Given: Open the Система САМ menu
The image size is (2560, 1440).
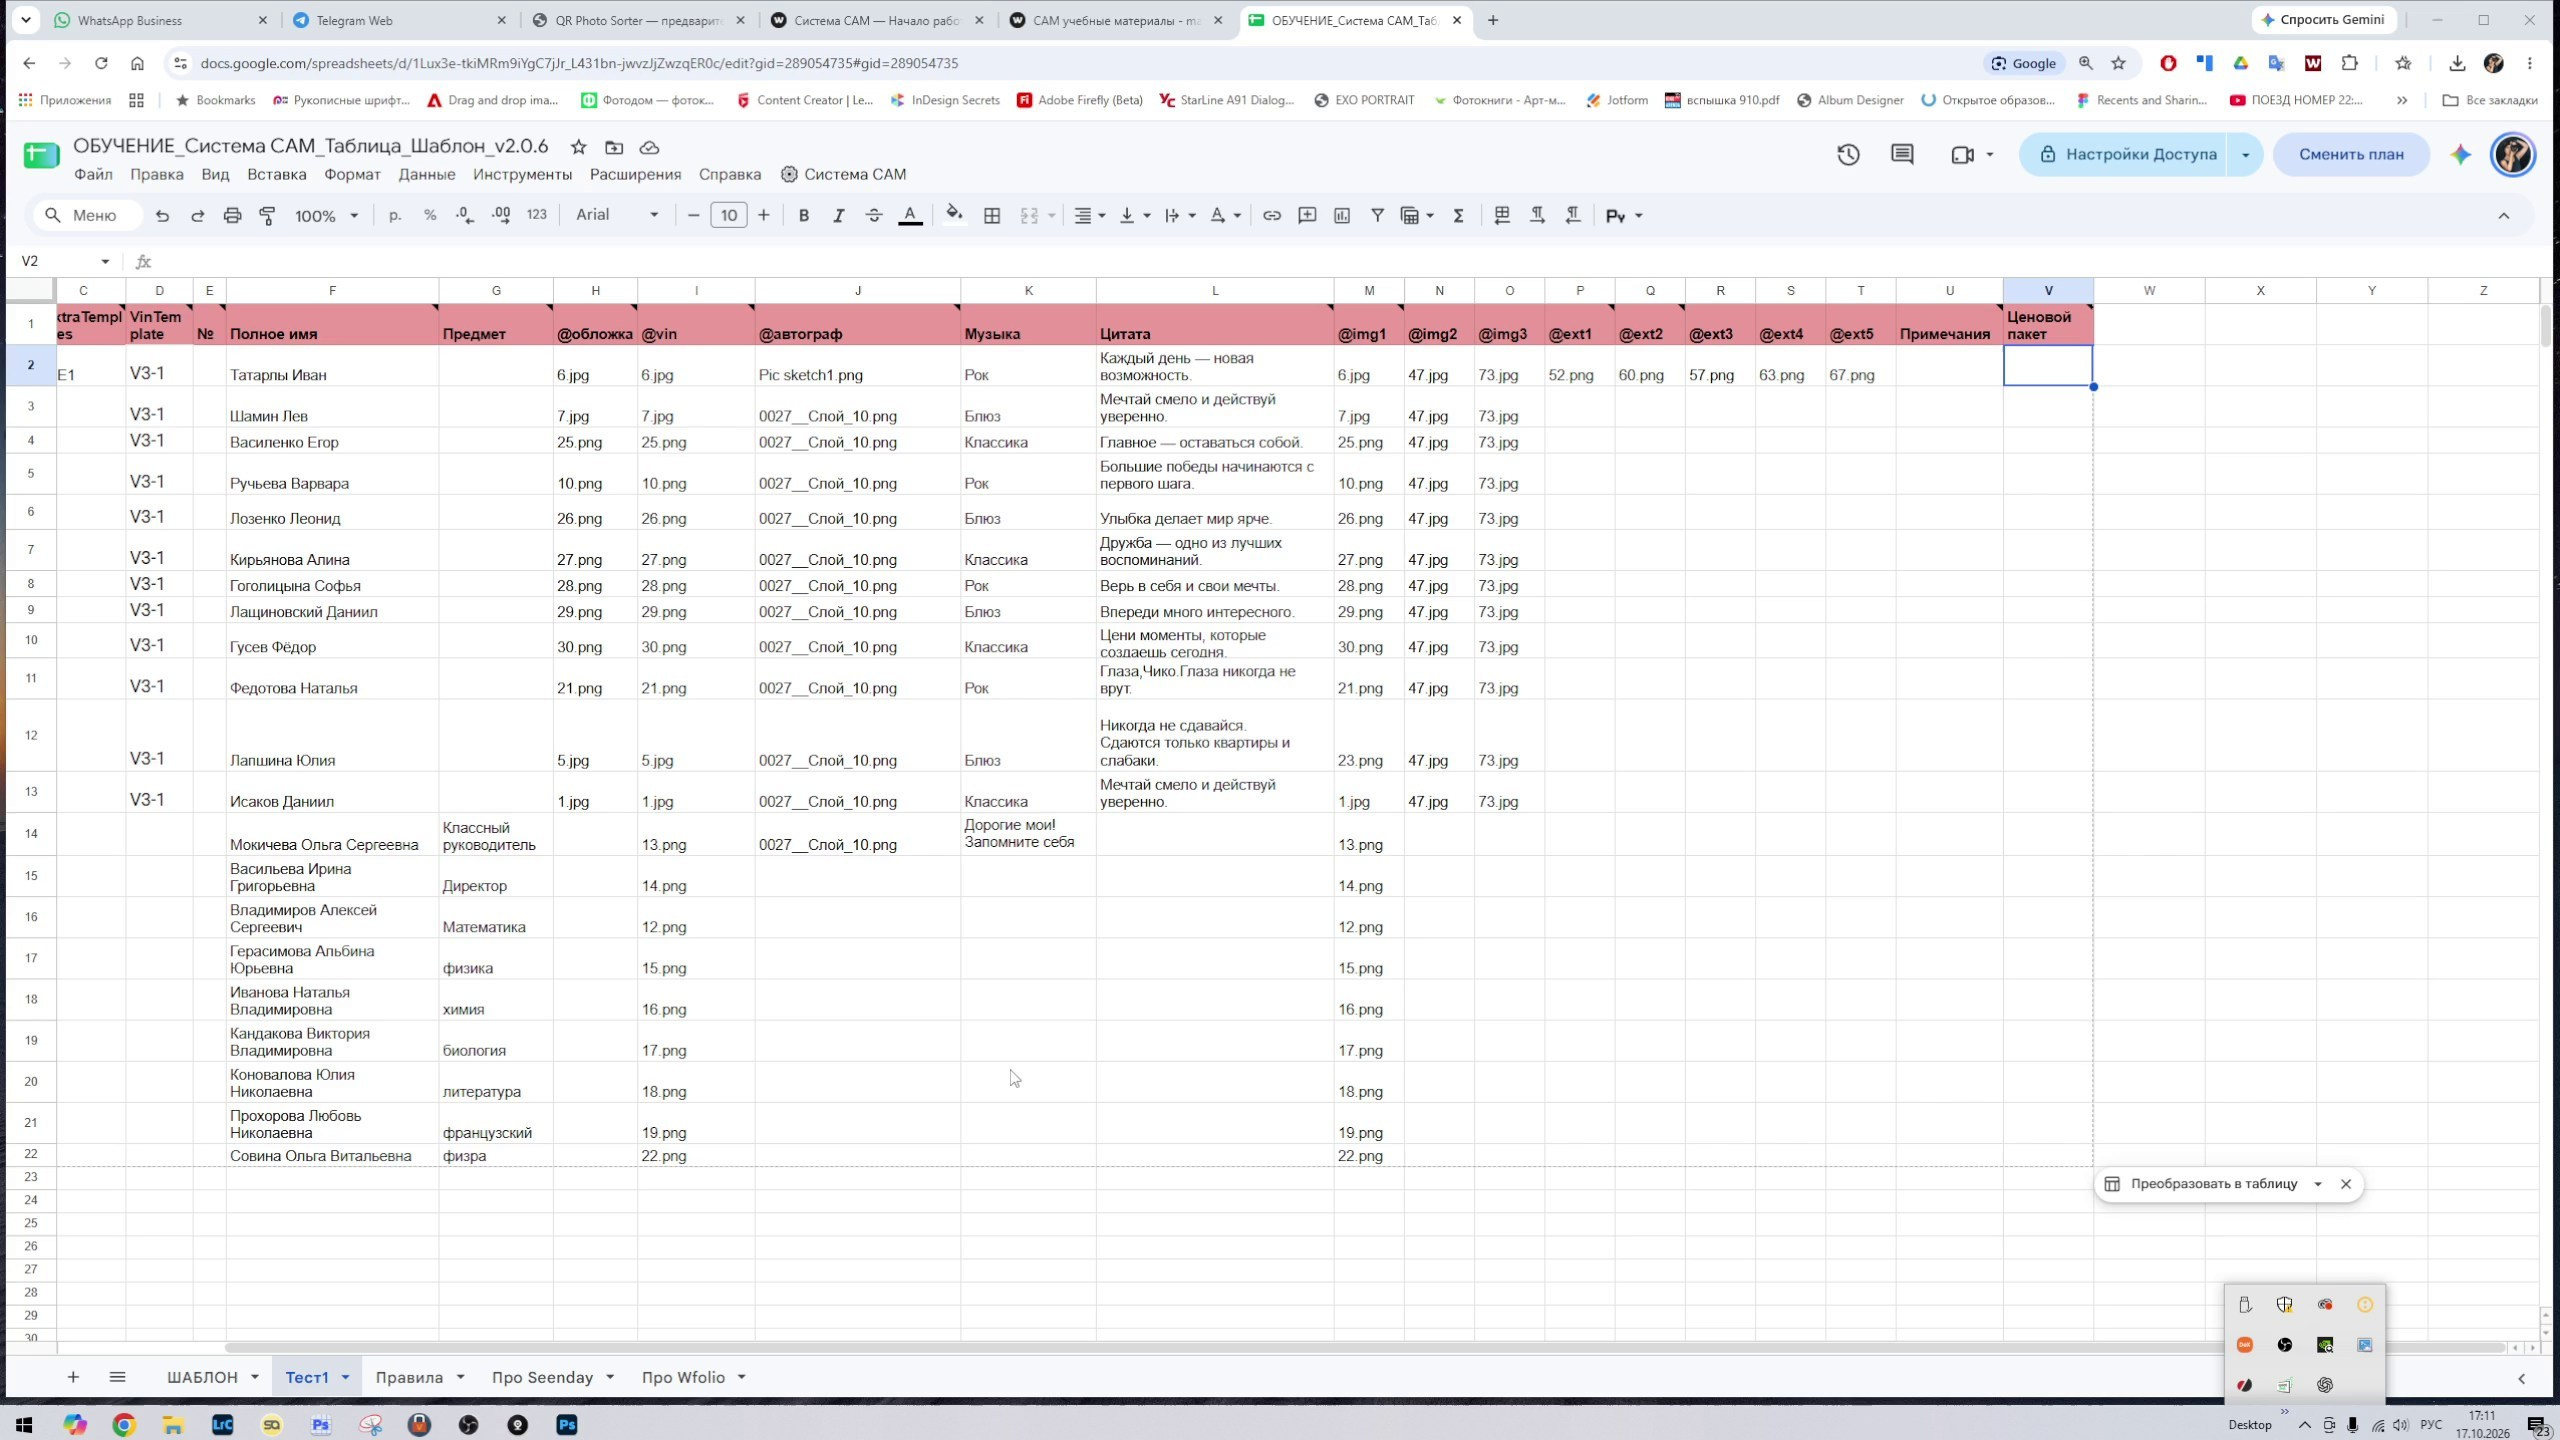Looking at the screenshot, I should (843, 174).
